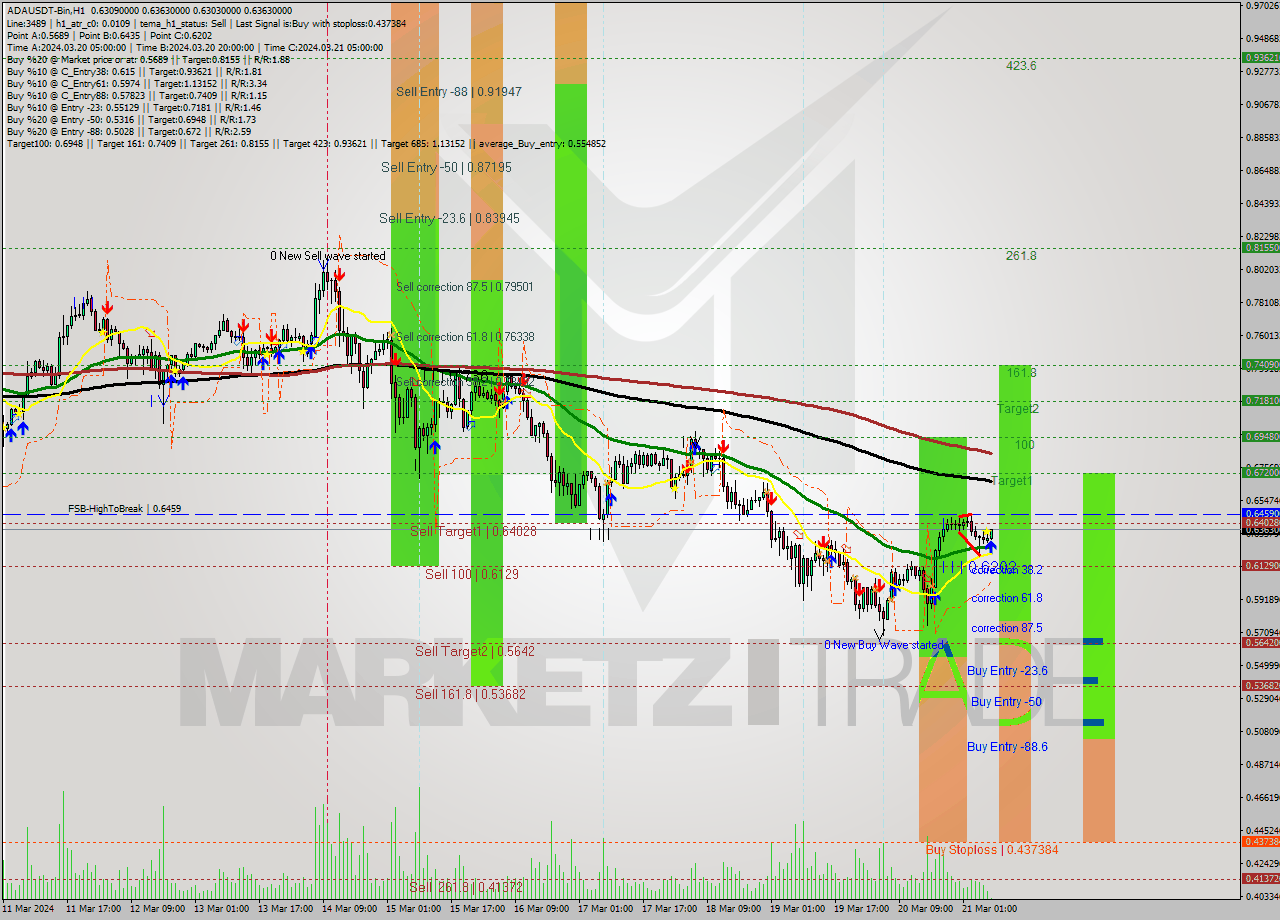Click the 'Buy Entry -50' label

click(x=1006, y=702)
